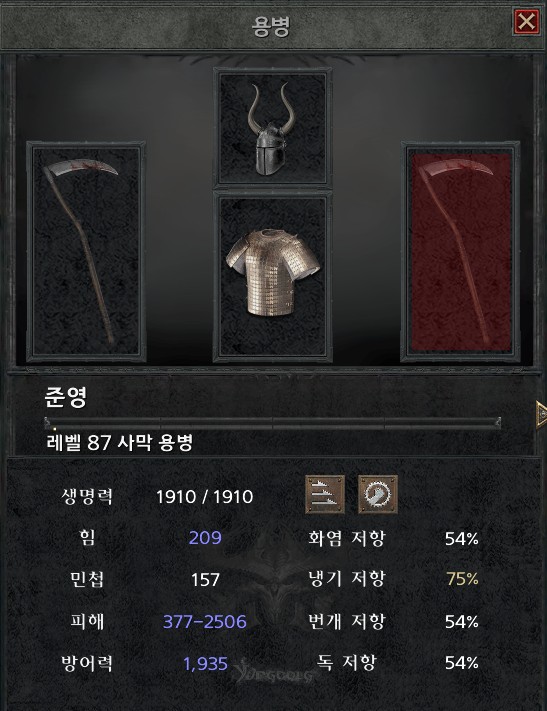
Task: Select the 힘 strength value 209
Action: [205, 538]
